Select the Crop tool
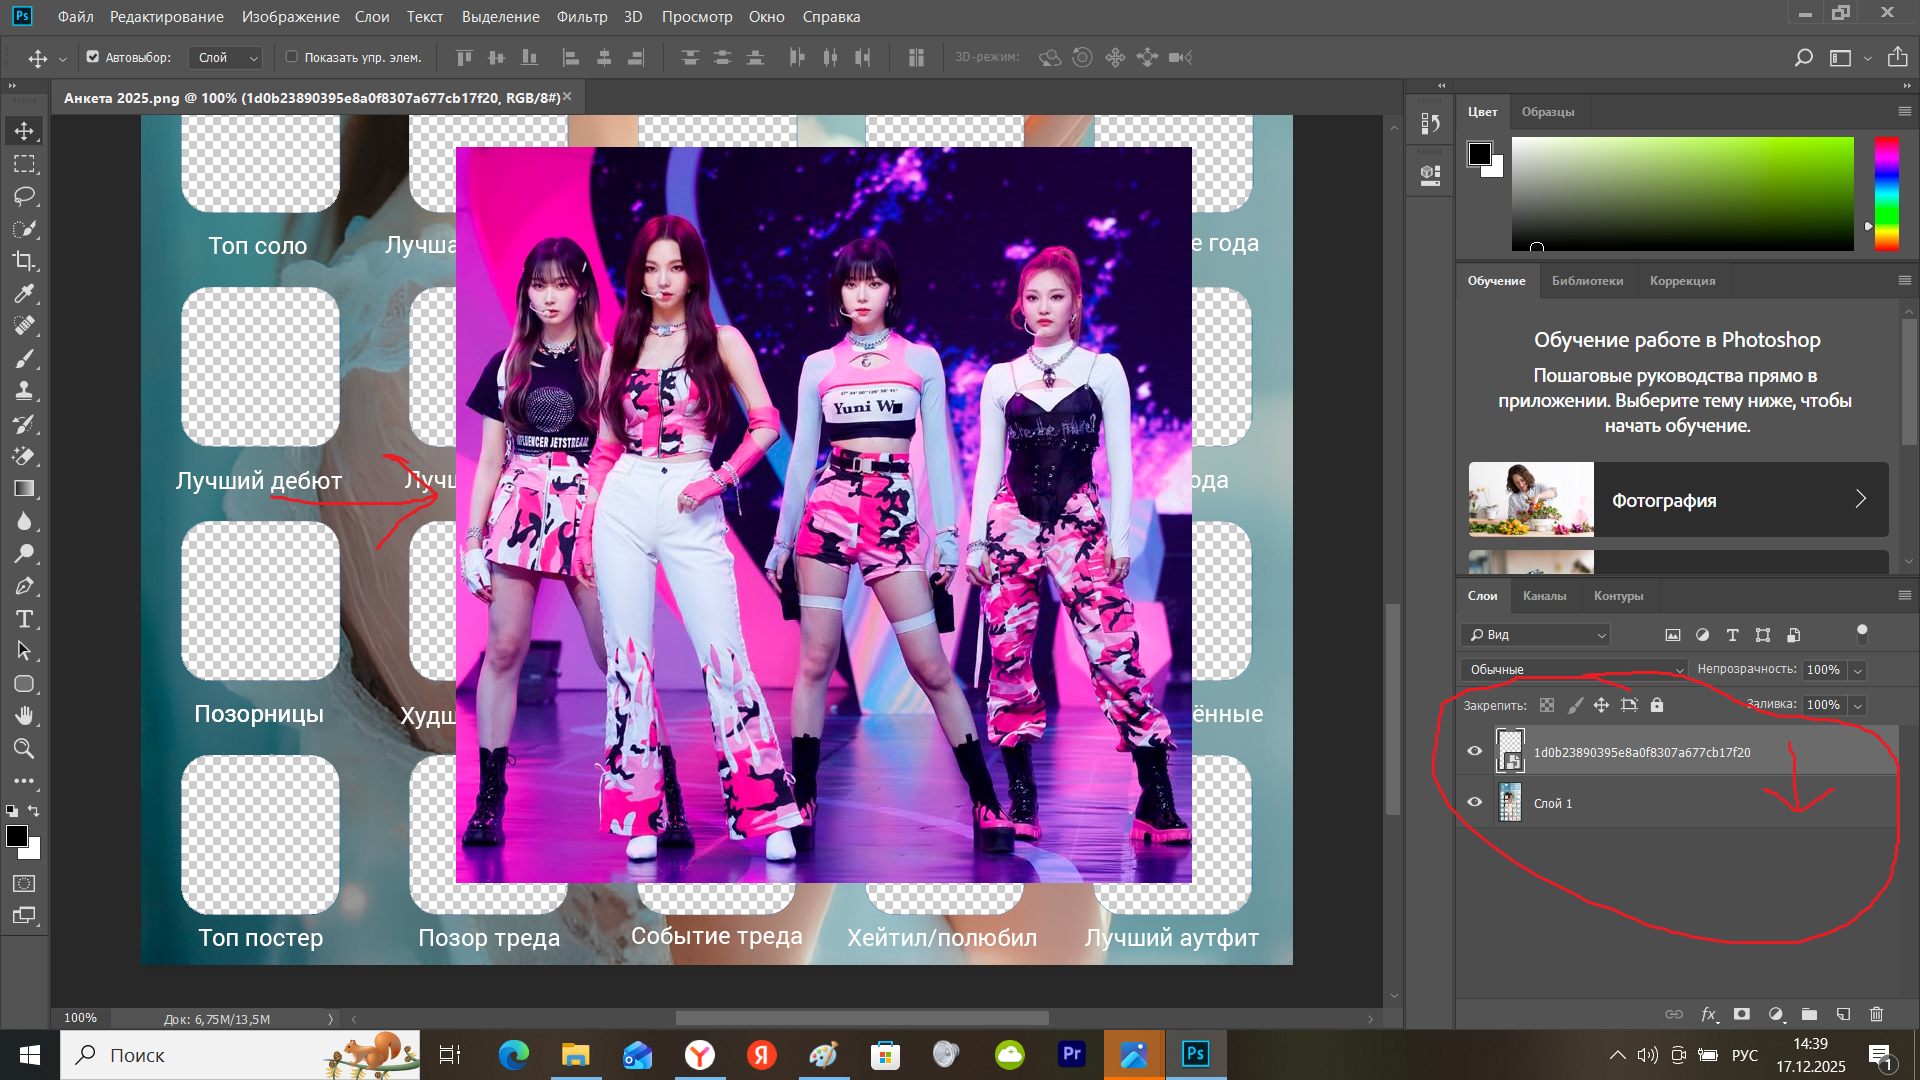1920x1080 pixels. click(x=24, y=261)
